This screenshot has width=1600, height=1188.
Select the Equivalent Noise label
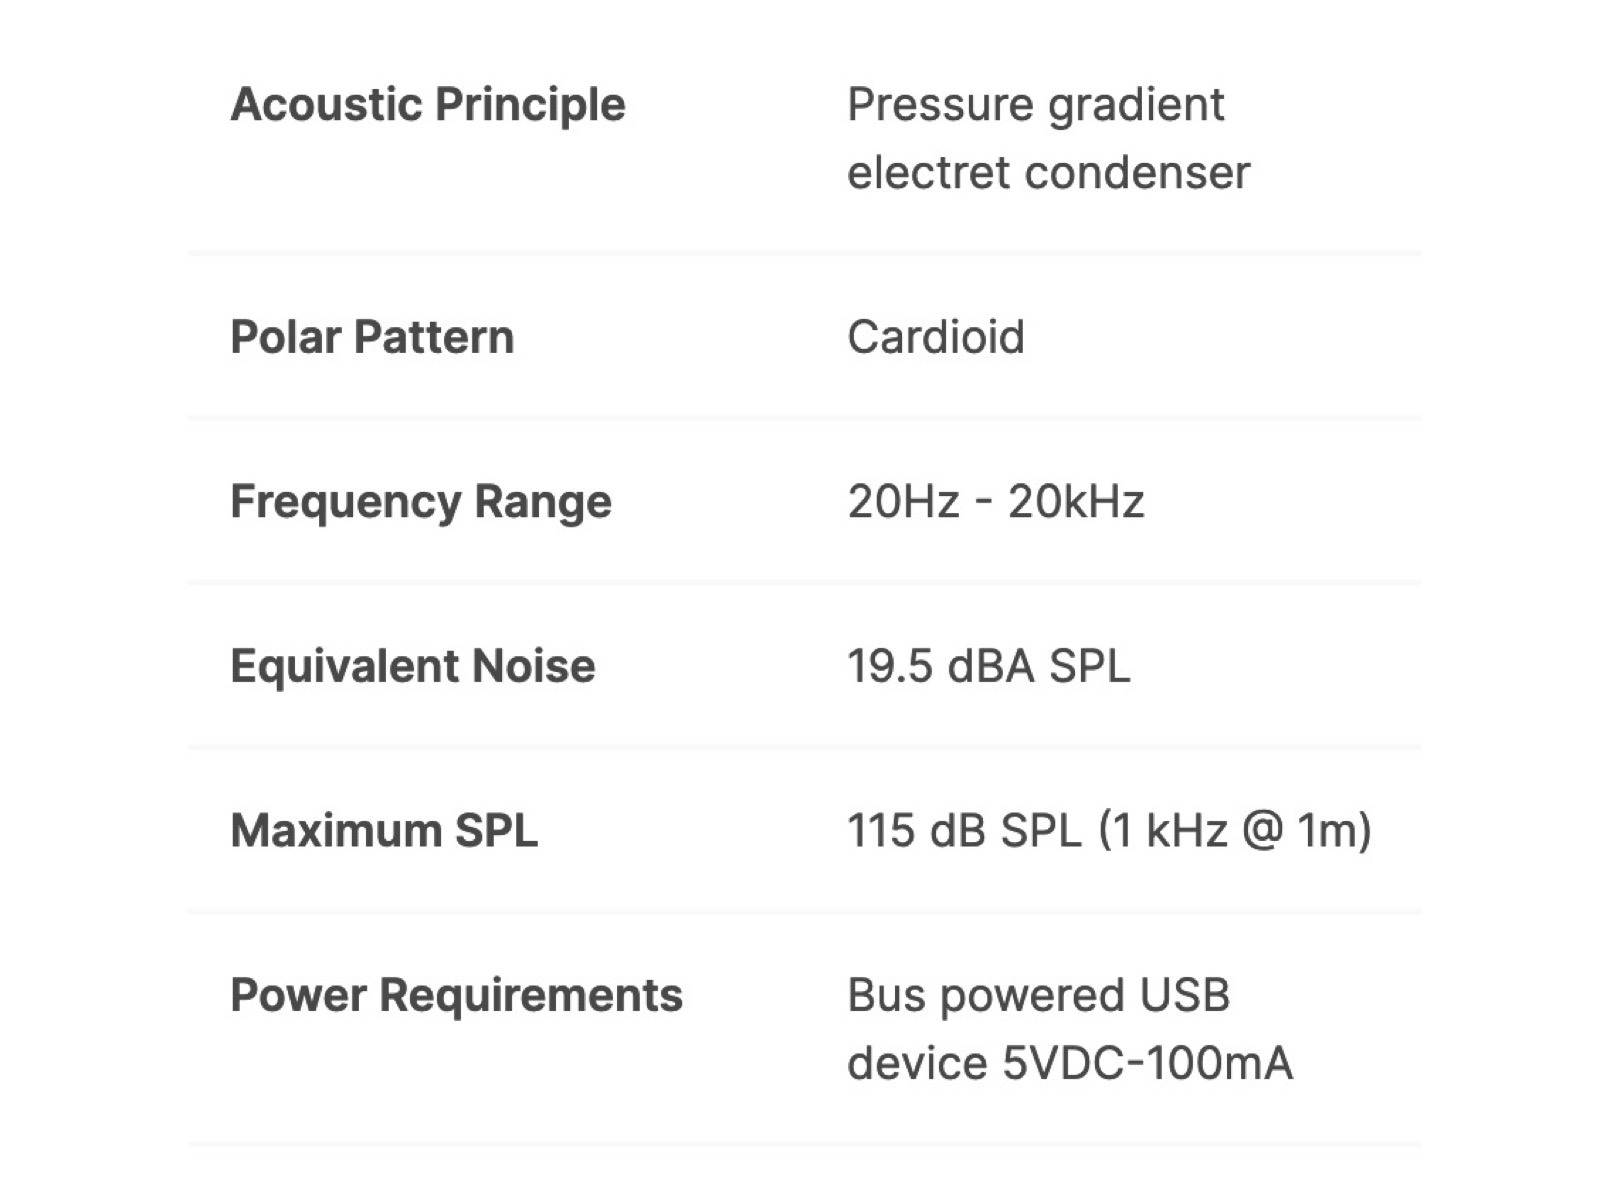click(412, 666)
